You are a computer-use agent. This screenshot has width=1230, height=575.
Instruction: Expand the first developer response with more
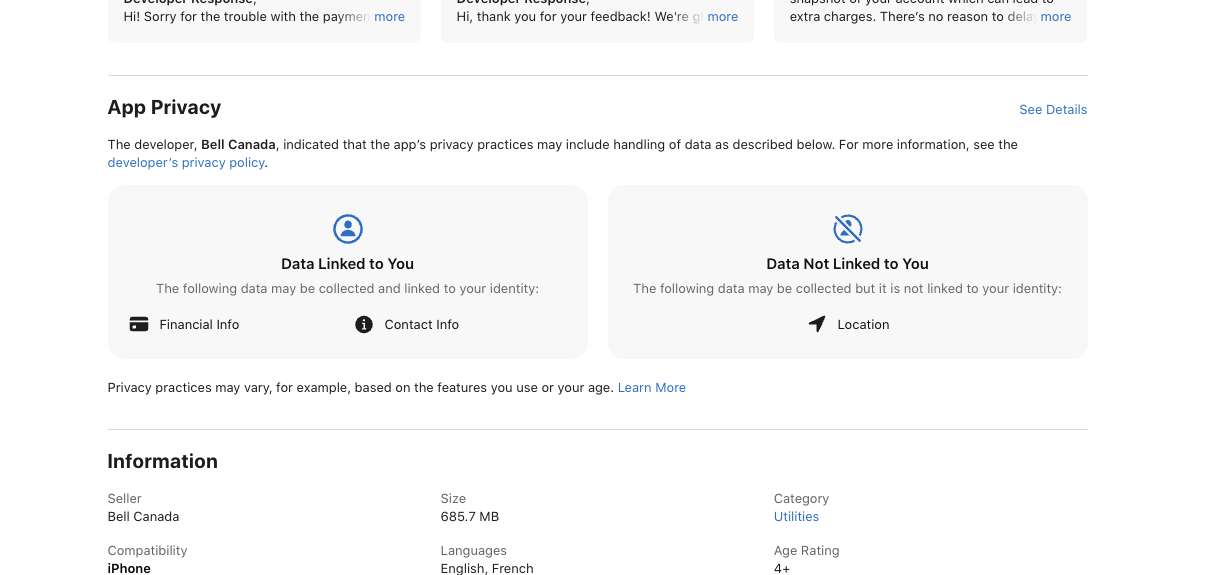[x=390, y=17]
